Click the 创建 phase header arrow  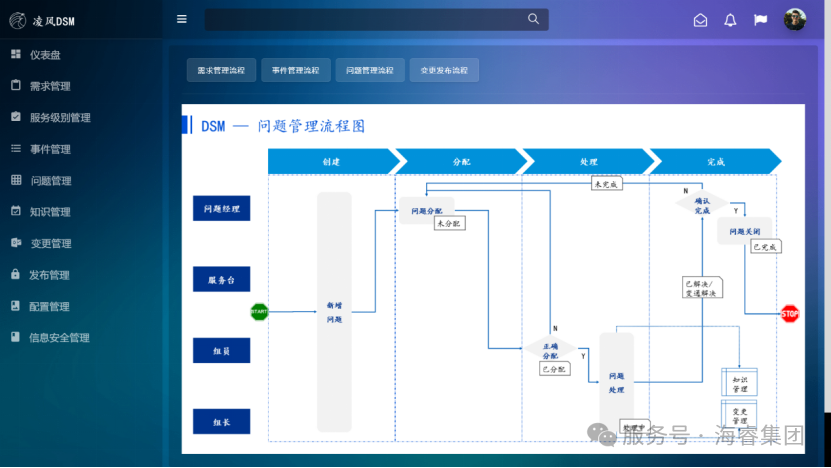(x=334, y=162)
